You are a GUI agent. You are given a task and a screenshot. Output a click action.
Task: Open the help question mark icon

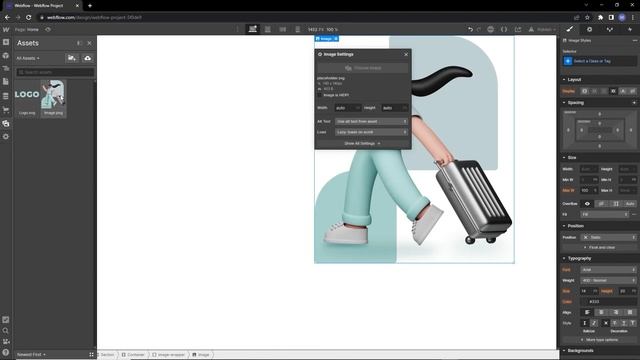[6, 352]
